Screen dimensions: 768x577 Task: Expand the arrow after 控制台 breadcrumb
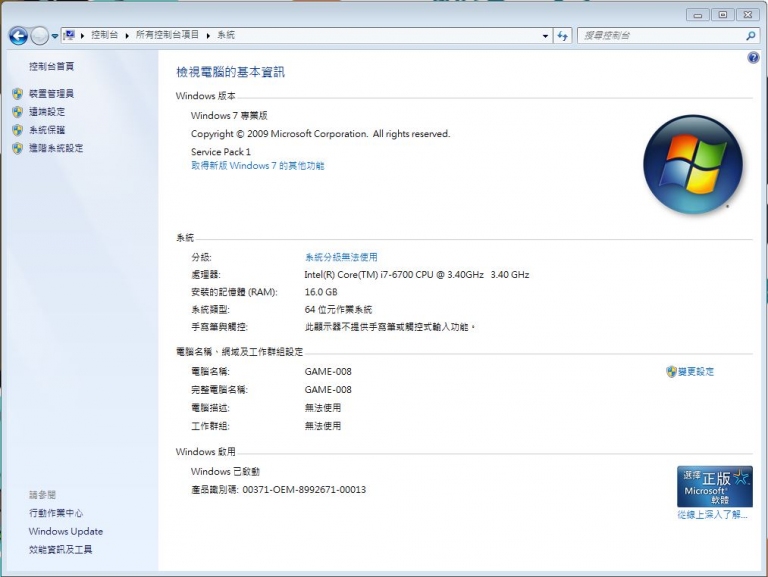coord(127,35)
